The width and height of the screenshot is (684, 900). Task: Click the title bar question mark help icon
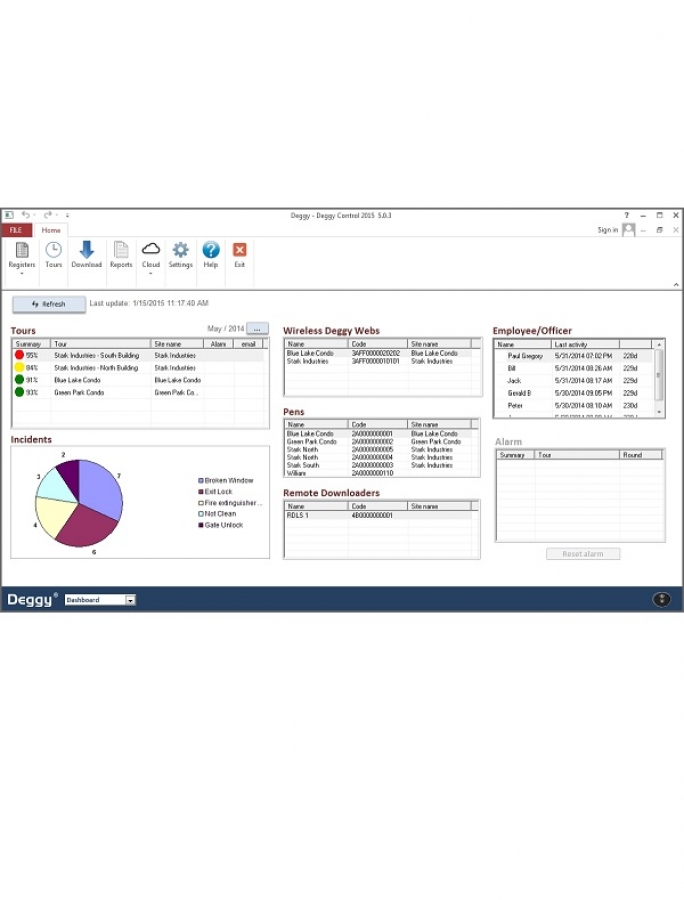(627, 215)
